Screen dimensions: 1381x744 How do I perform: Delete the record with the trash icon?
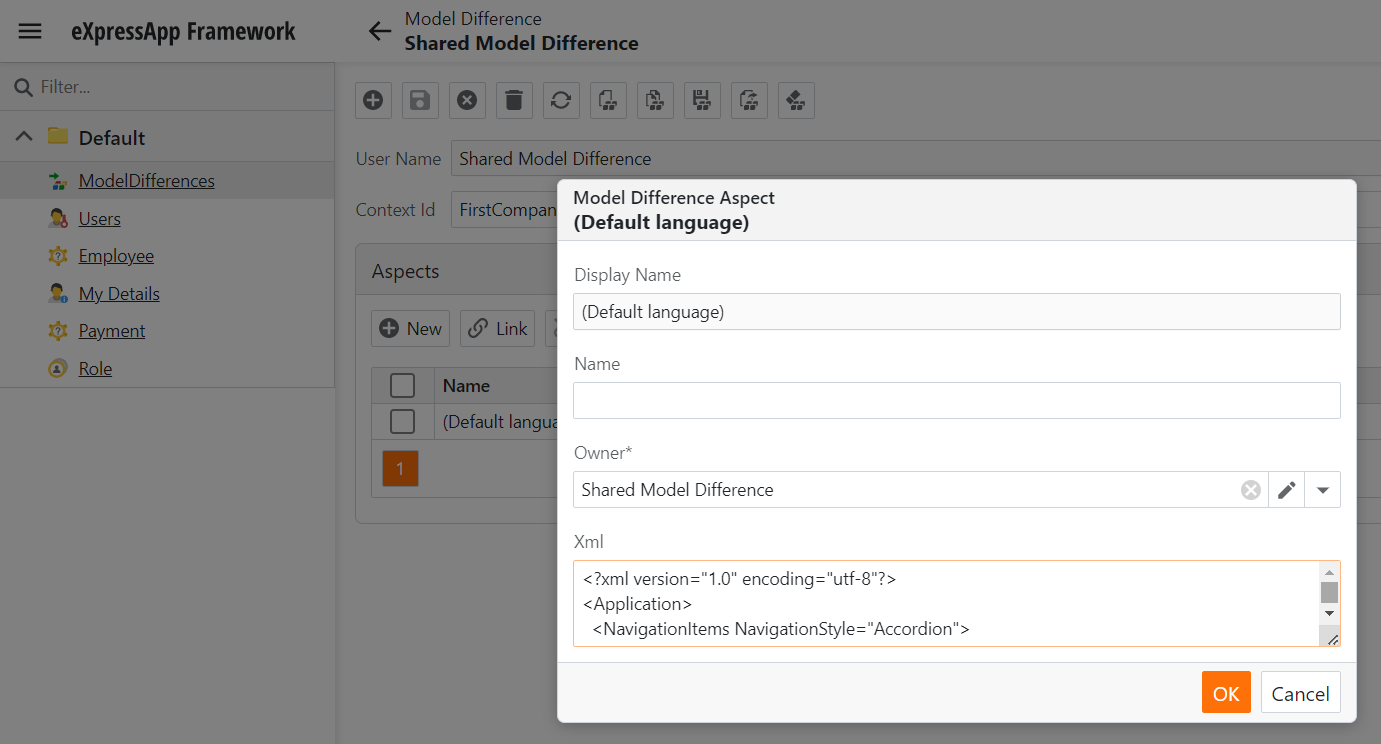[514, 100]
